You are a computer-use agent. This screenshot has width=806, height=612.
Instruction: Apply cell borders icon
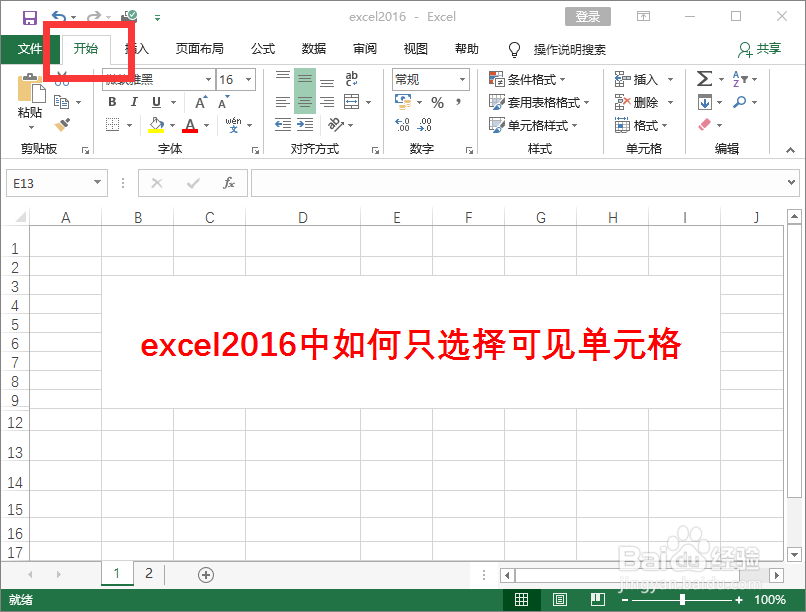click(x=113, y=125)
